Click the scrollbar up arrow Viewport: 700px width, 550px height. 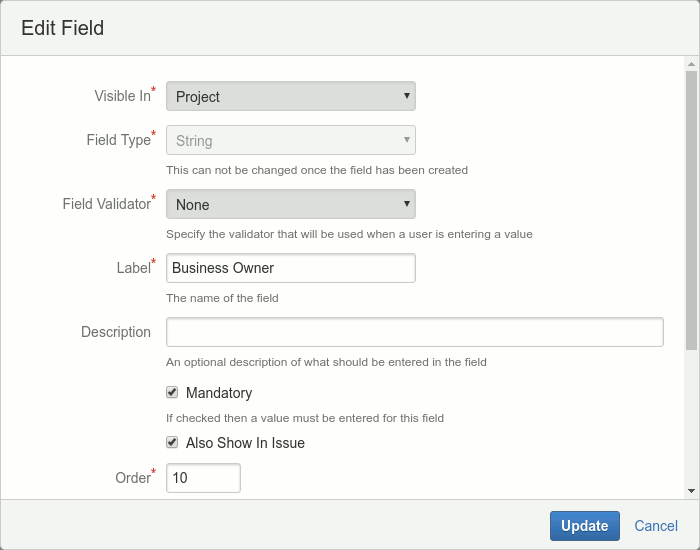pos(691,64)
